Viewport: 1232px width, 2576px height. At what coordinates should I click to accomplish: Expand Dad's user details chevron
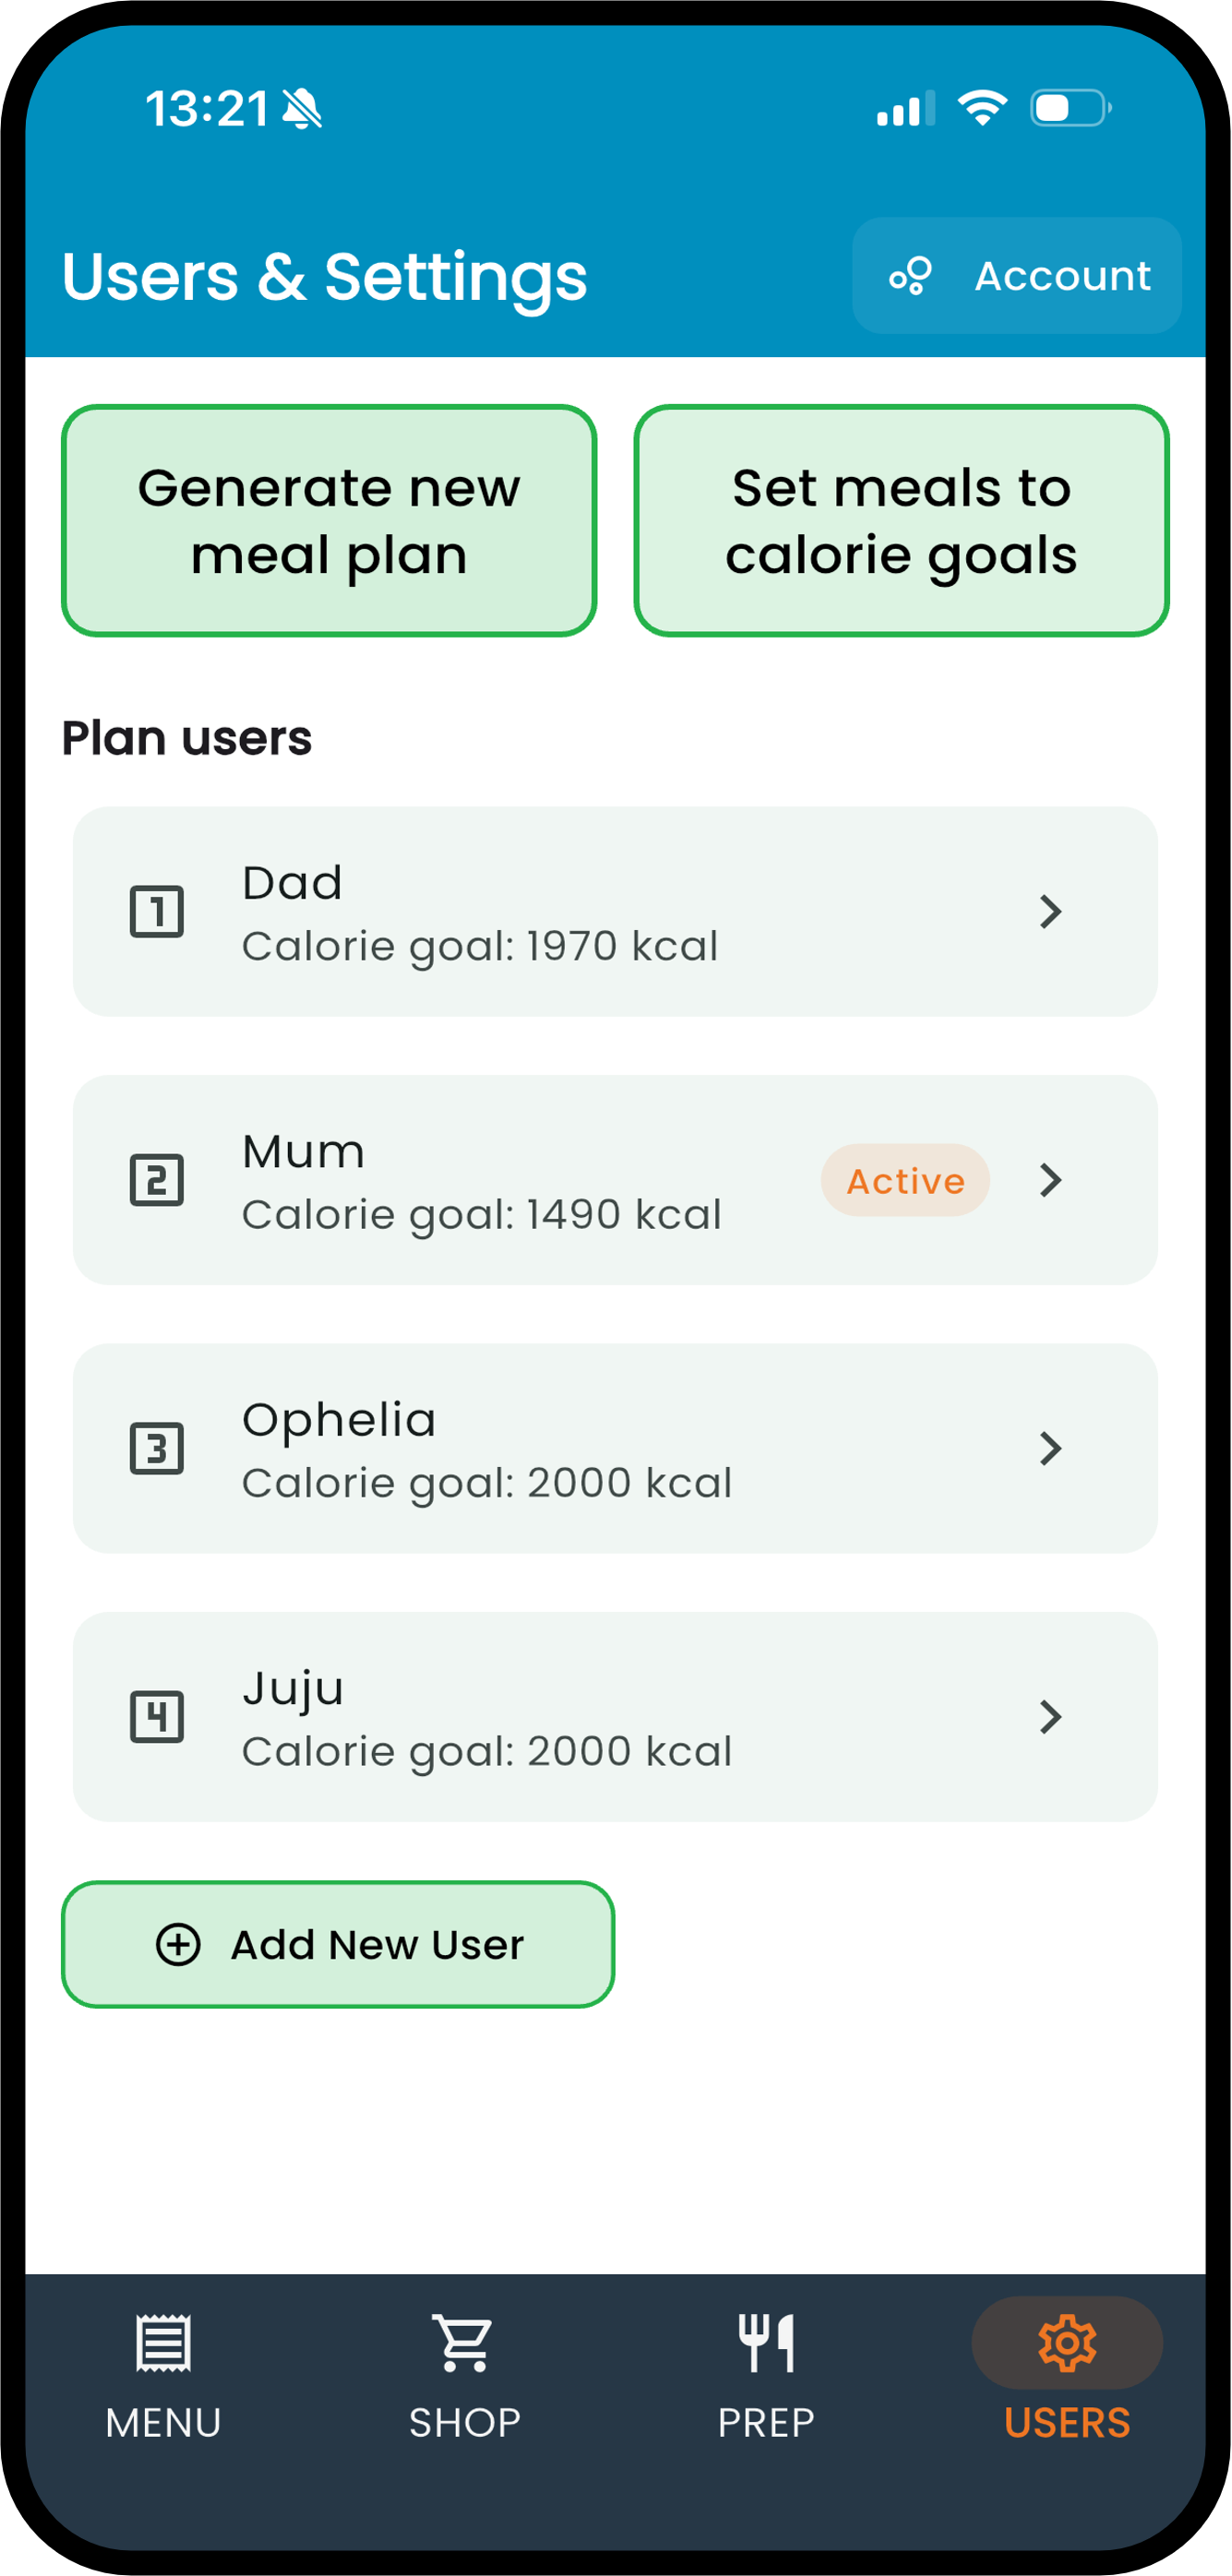pyautogui.click(x=1051, y=912)
